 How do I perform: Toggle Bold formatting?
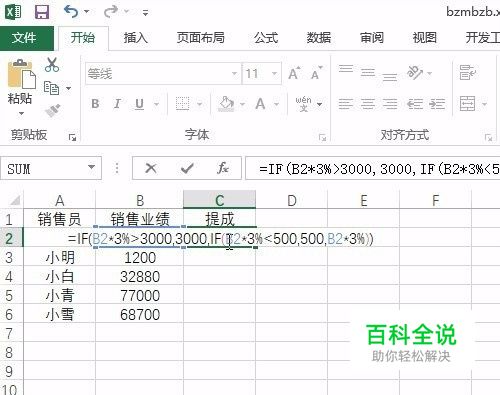coord(95,104)
